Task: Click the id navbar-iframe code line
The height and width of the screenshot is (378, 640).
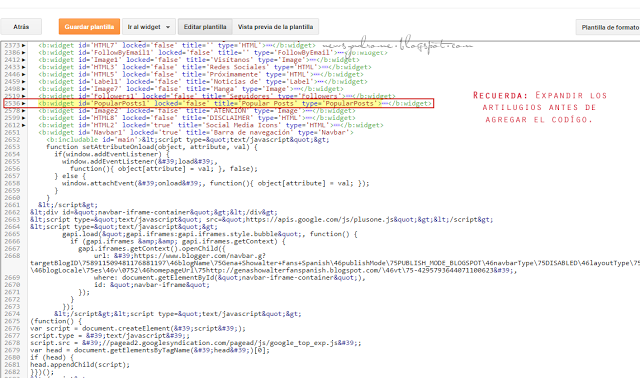Action: coord(152,285)
